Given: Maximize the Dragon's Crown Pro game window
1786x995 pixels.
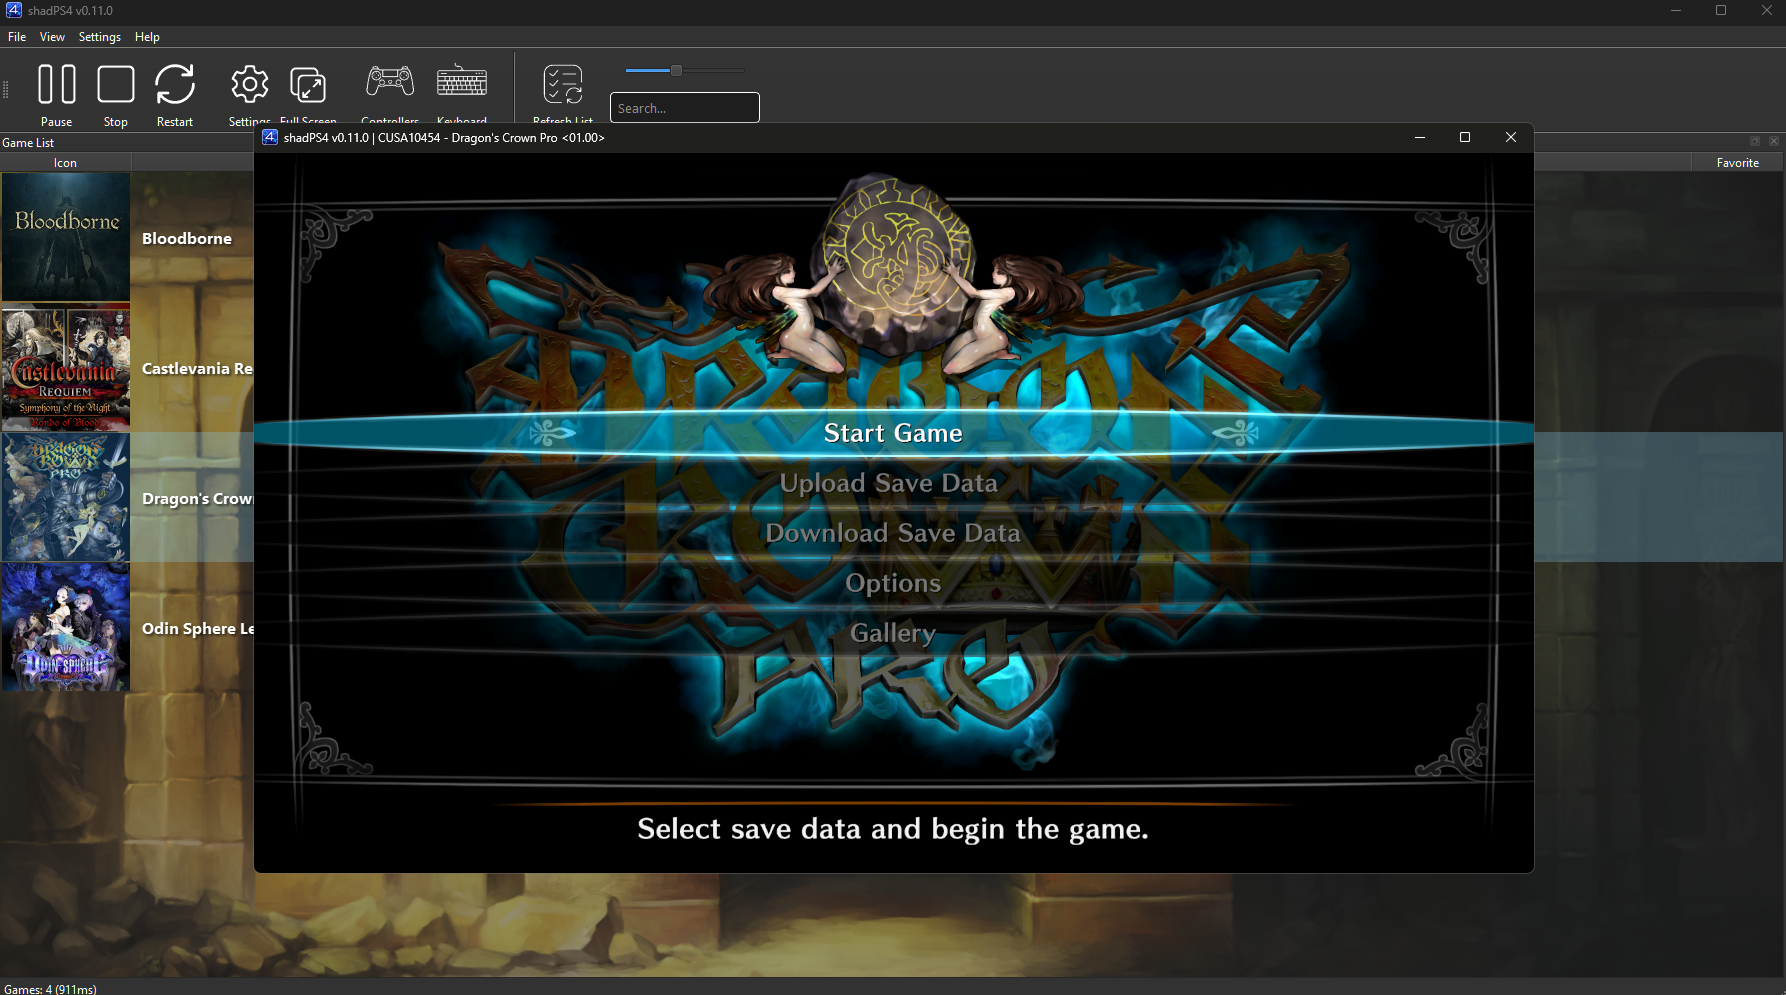Looking at the screenshot, I should click(1465, 137).
